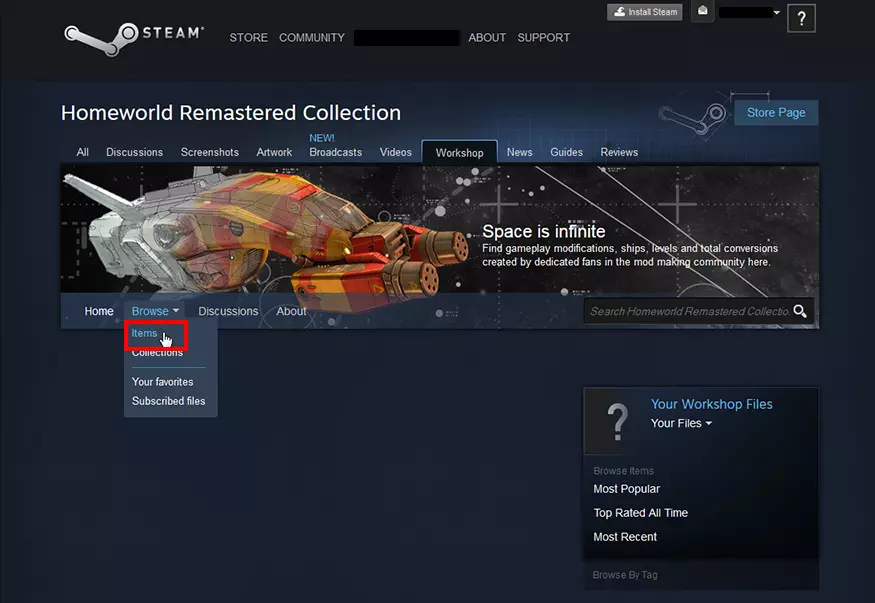Go to the Workshop Home link

point(99,311)
